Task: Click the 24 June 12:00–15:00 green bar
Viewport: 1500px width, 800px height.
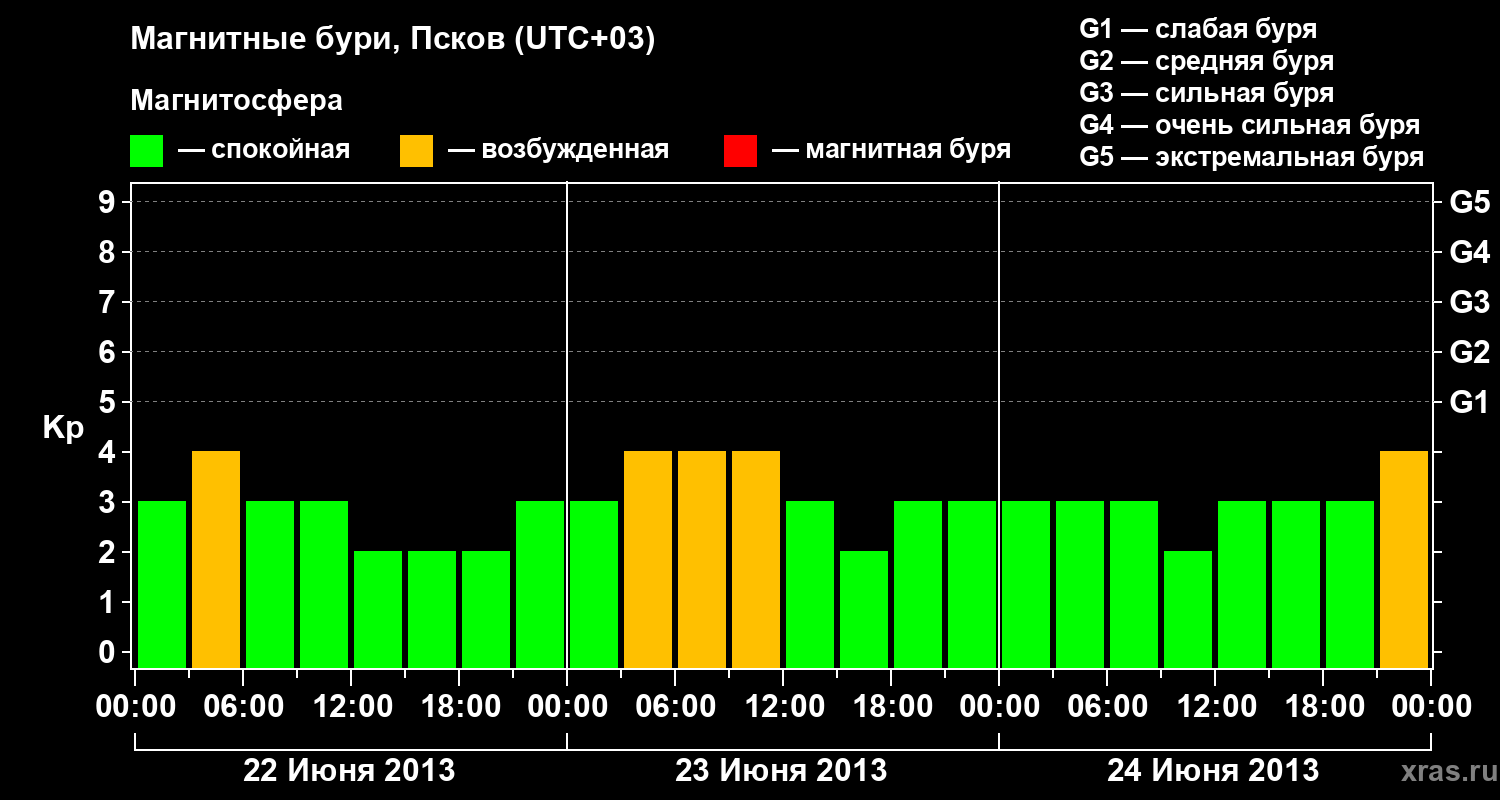Action: 1242,584
